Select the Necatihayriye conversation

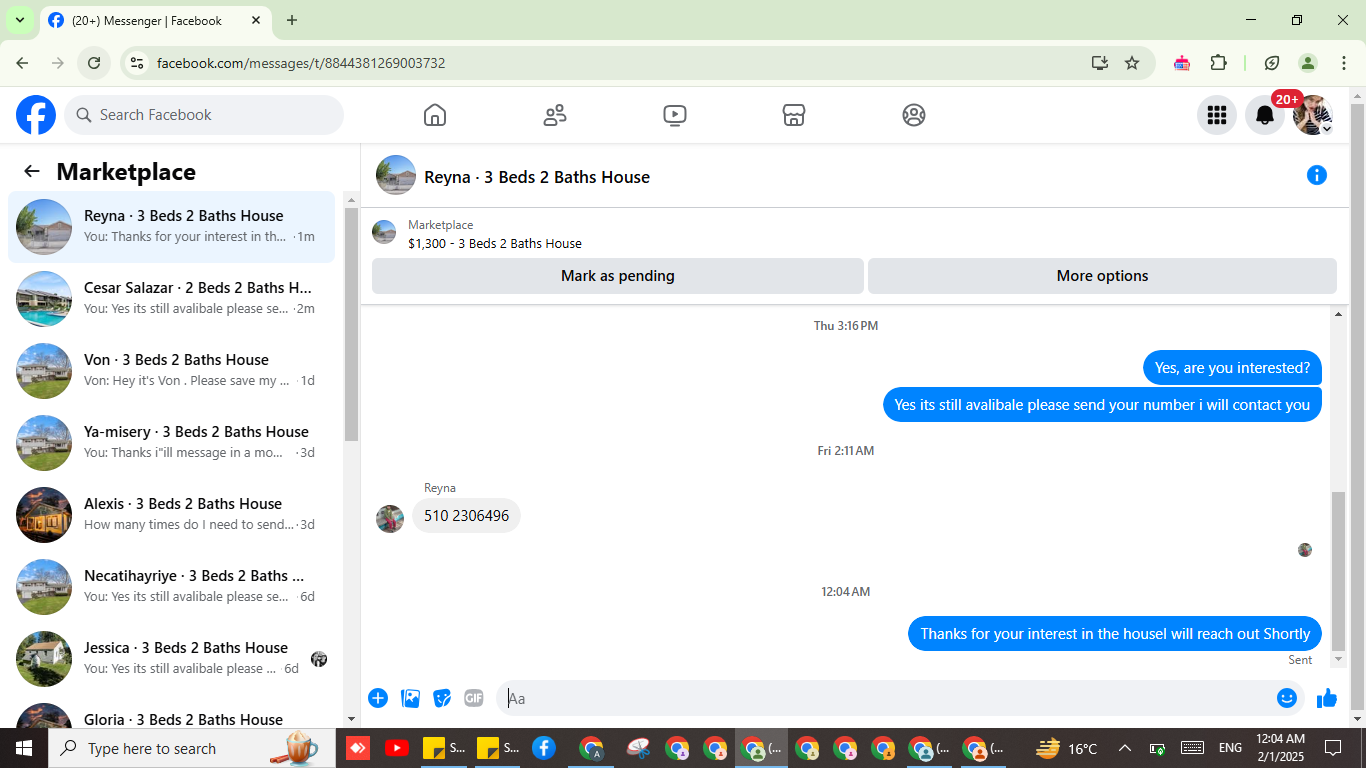tap(172, 587)
